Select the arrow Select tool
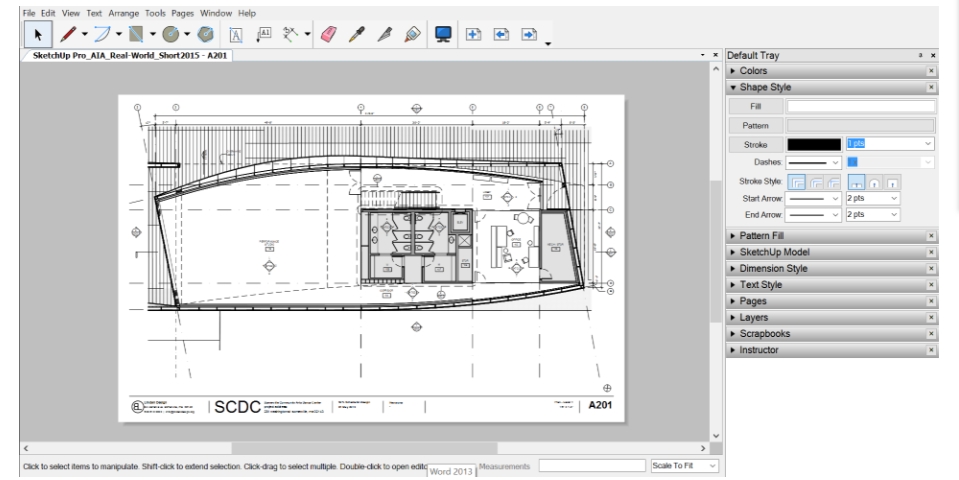This screenshot has width=959, height=480. (x=38, y=33)
